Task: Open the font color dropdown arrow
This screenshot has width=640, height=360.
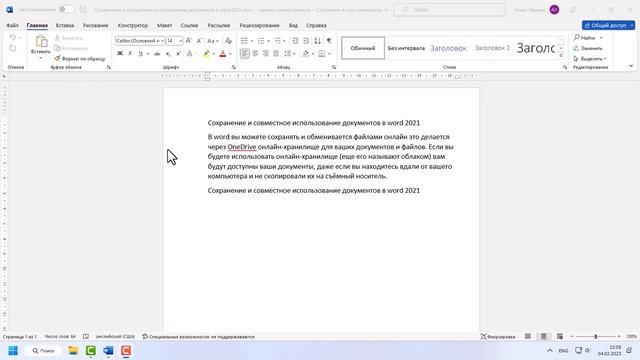Action: pos(230,54)
